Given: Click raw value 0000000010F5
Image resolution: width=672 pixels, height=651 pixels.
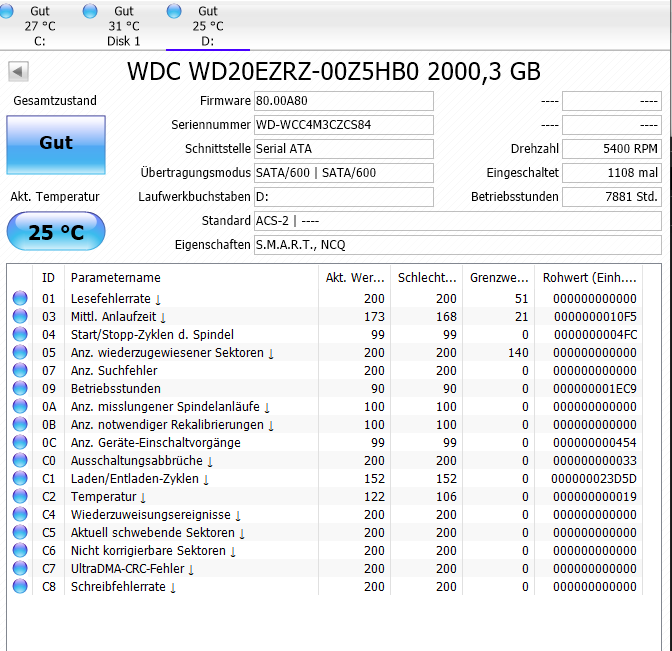Looking at the screenshot, I should pyautogui.click(x=595, y=316).
